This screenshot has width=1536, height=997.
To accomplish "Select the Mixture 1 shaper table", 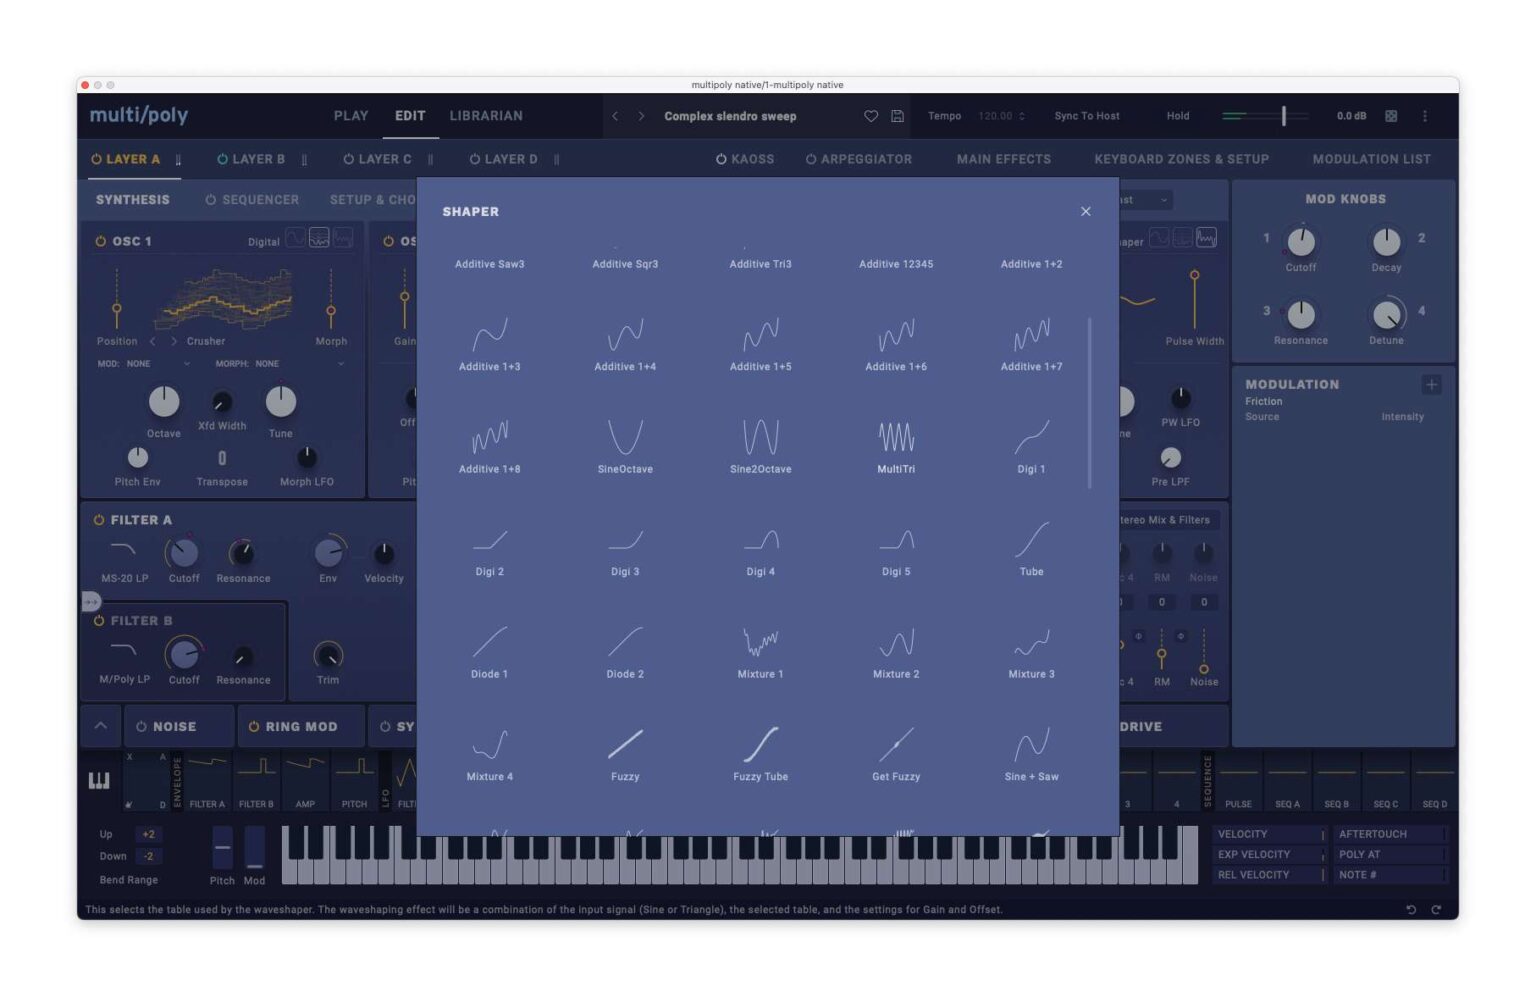I will (760, 652).
